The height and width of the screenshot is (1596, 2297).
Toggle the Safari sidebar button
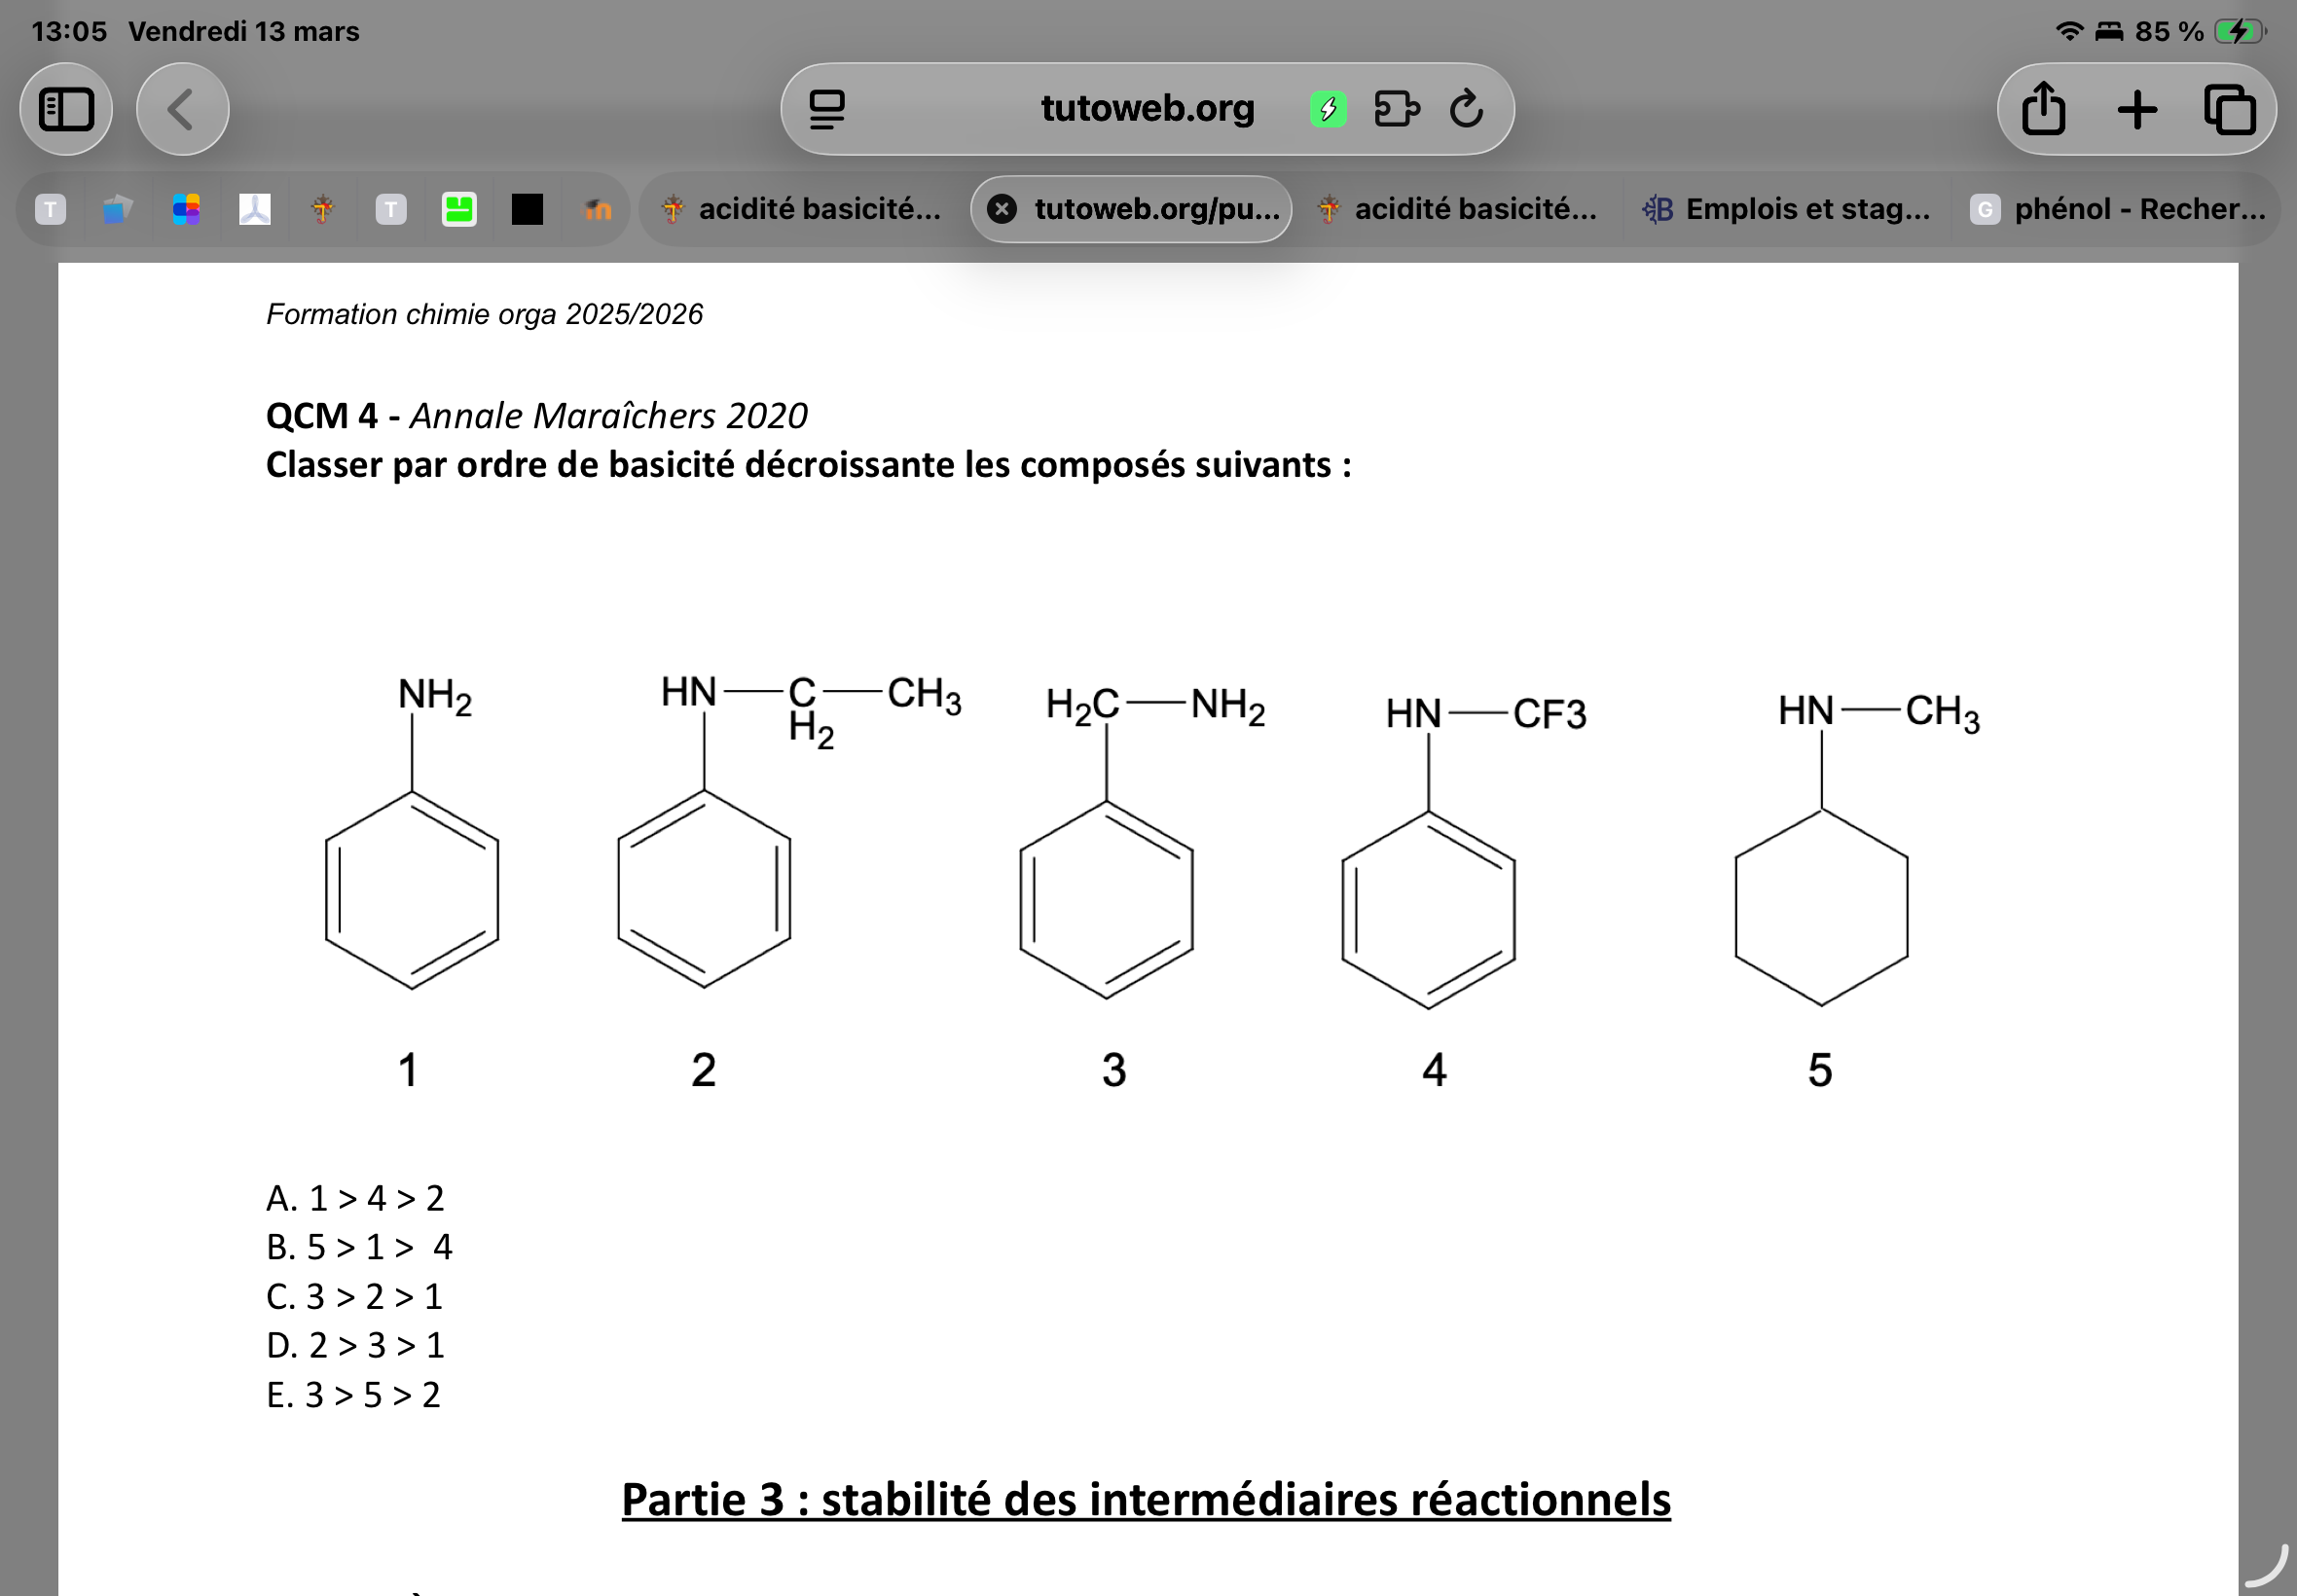[66, 109]
